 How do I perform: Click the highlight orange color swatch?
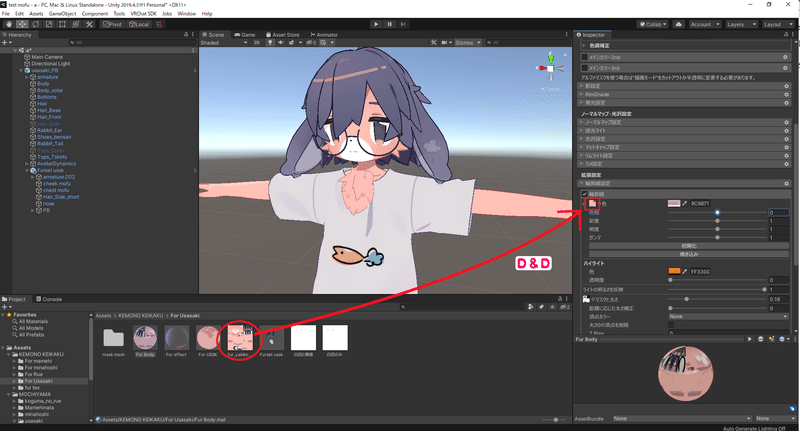pos(674,271)
